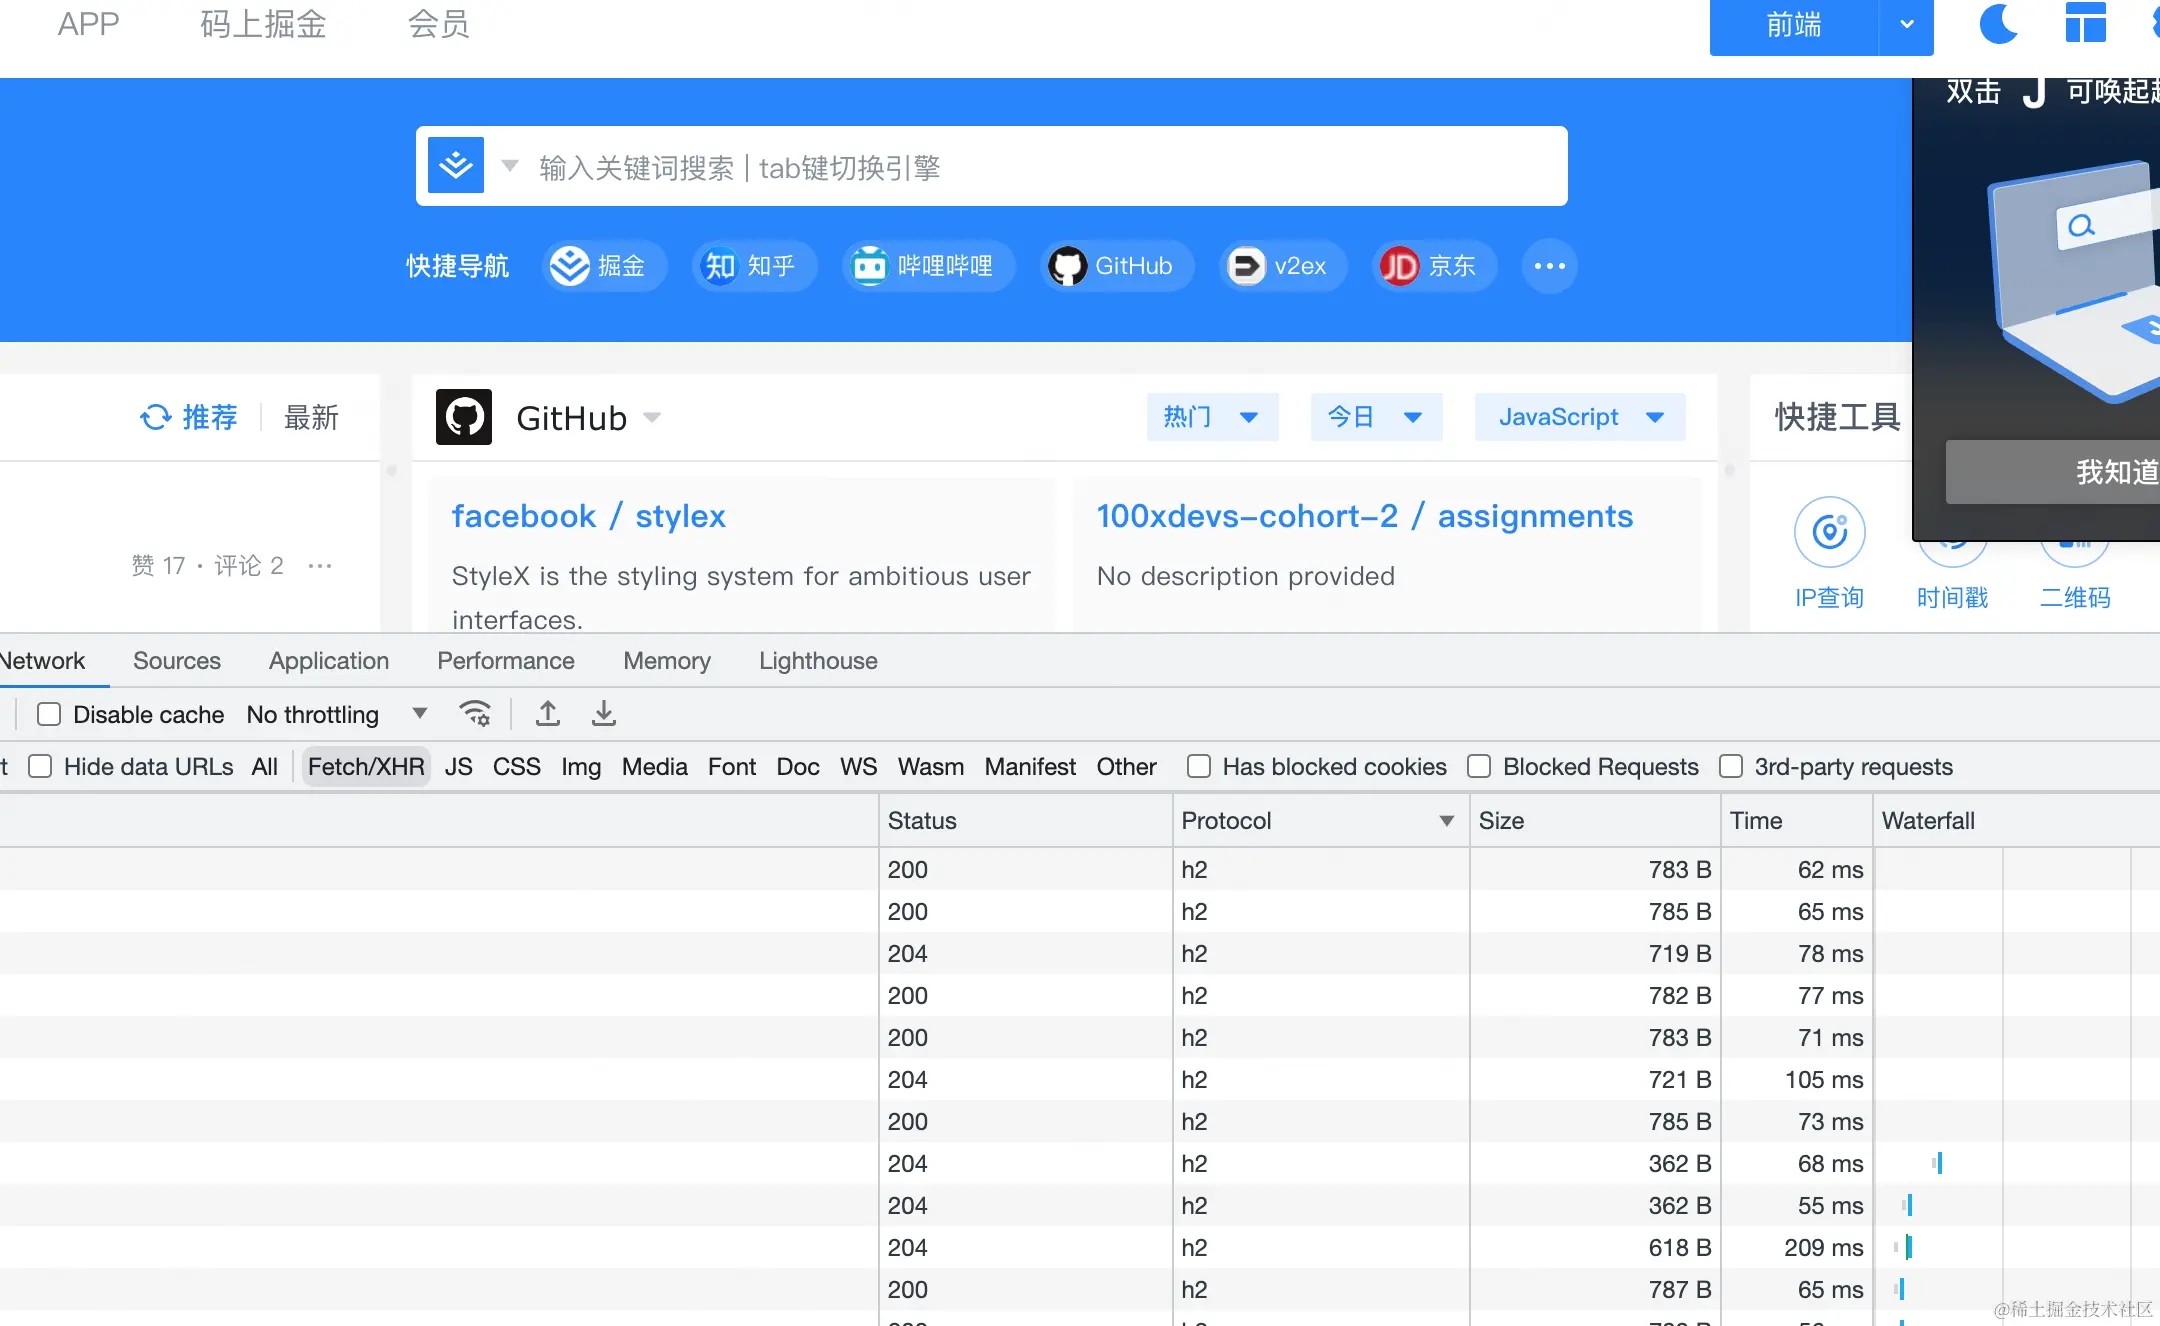The width and height of the screenshot is (2160, 1326).
Task: Open the 今日 time range dropdown
Action: 1375,417
